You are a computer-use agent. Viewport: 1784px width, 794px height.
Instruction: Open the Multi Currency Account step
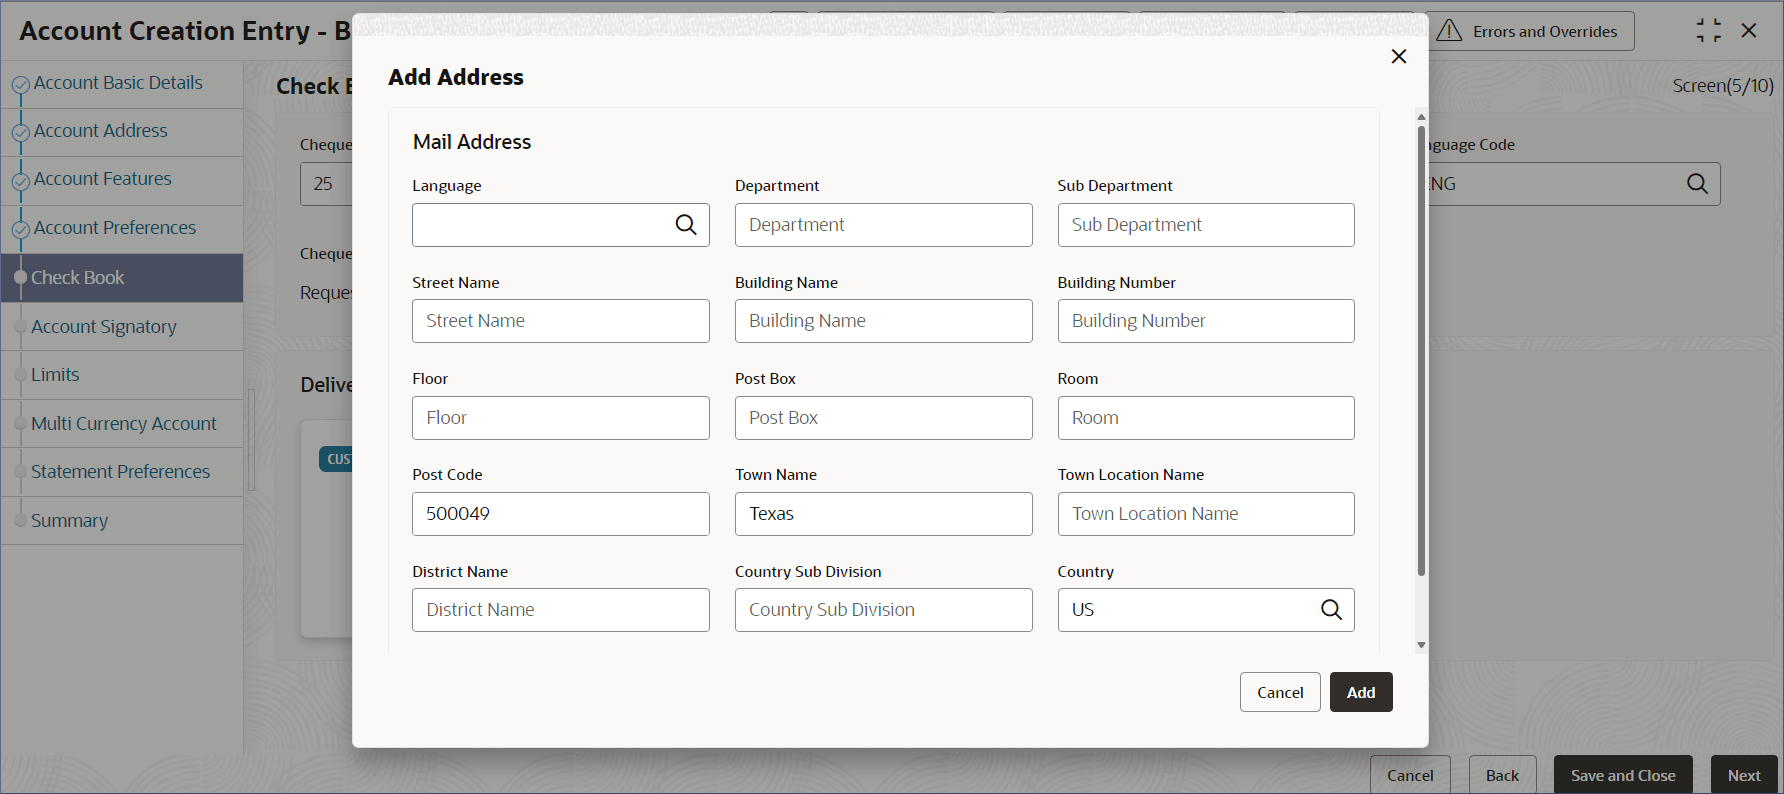tap(123, 424)
